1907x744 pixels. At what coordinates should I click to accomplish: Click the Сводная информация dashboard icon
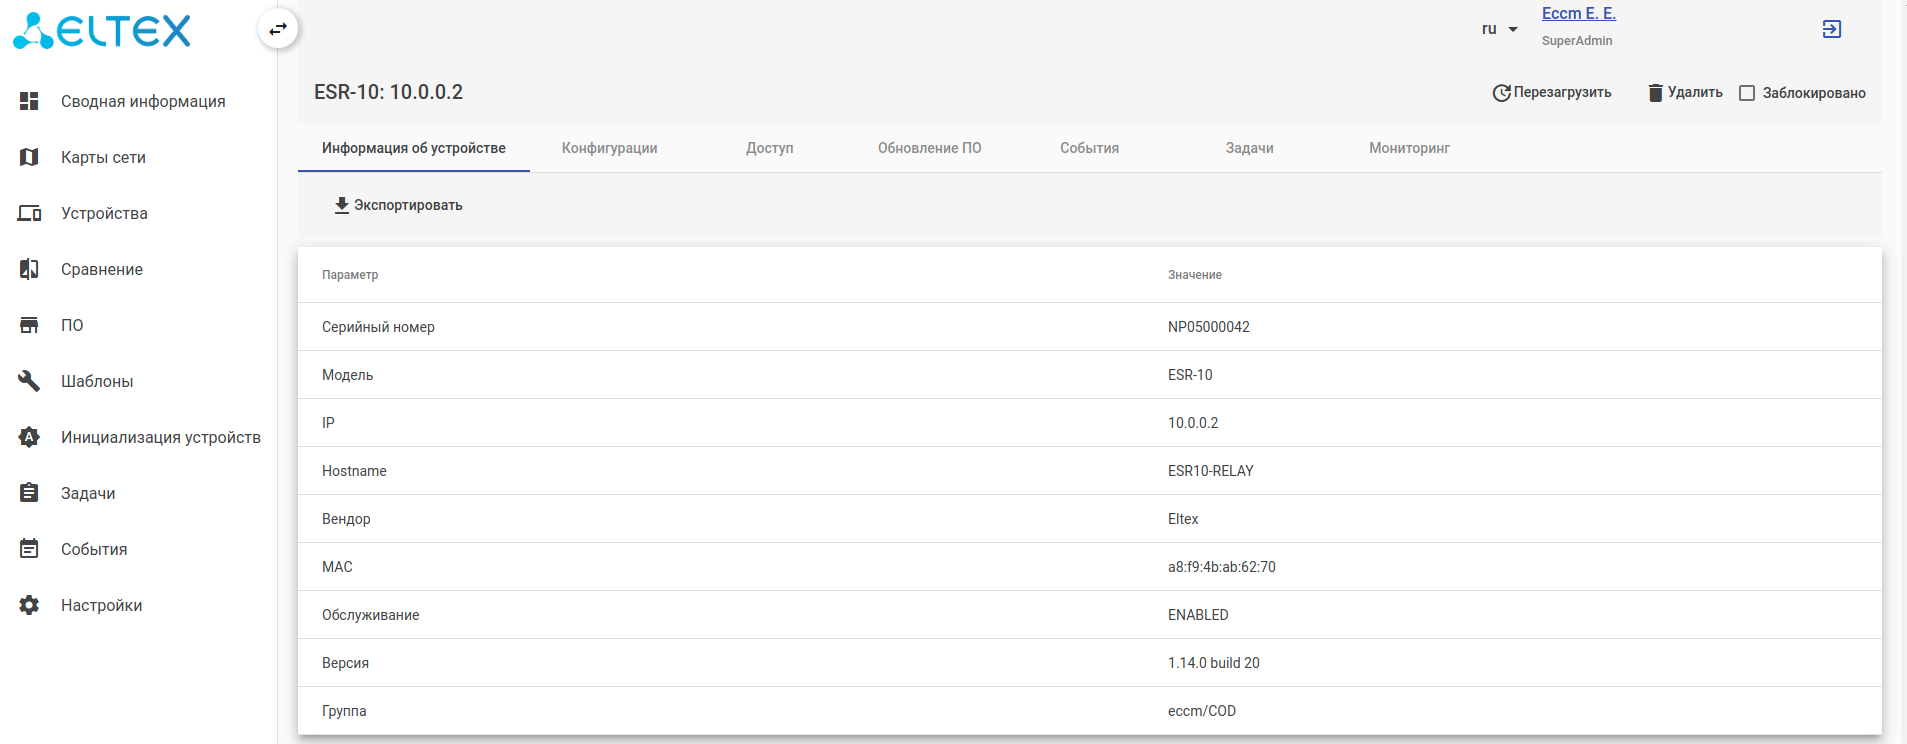(29, 101)
